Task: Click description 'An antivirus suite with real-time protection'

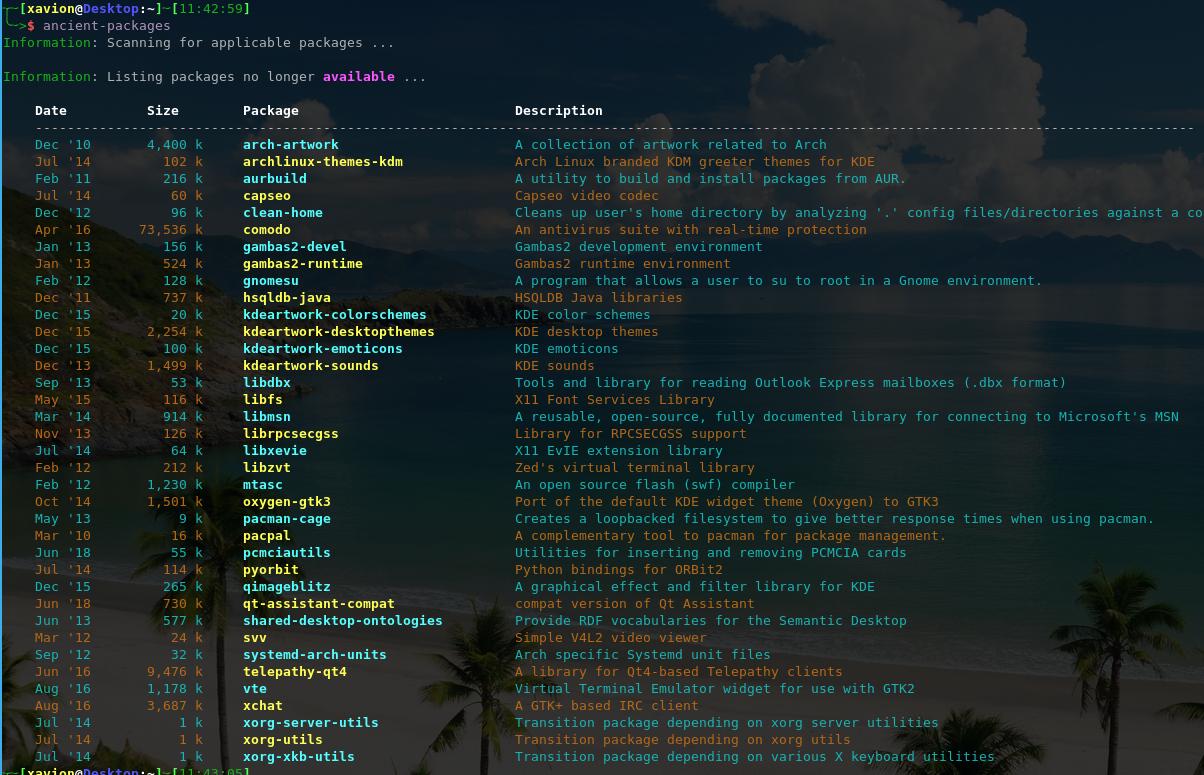Action: click(x=691, y=229)
